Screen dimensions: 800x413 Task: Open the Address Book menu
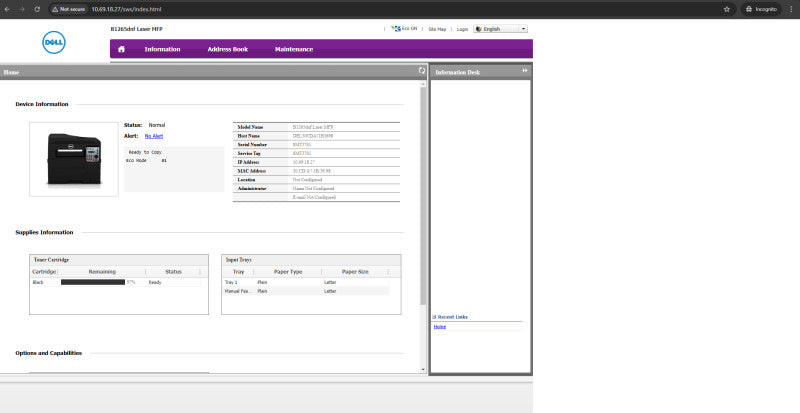point(228,50)
